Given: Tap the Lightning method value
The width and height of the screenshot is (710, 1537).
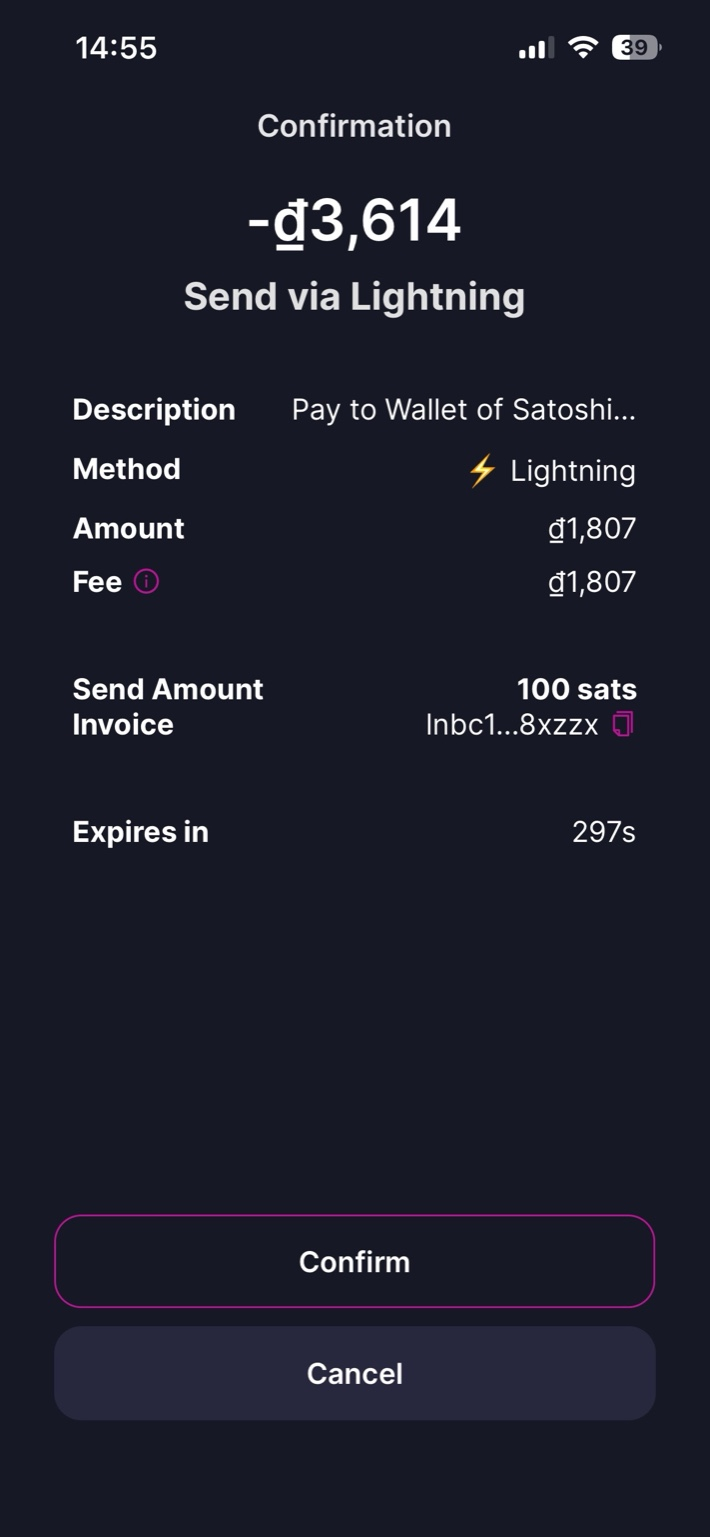Looking at the screenshot, I should [x=572, y=470].
